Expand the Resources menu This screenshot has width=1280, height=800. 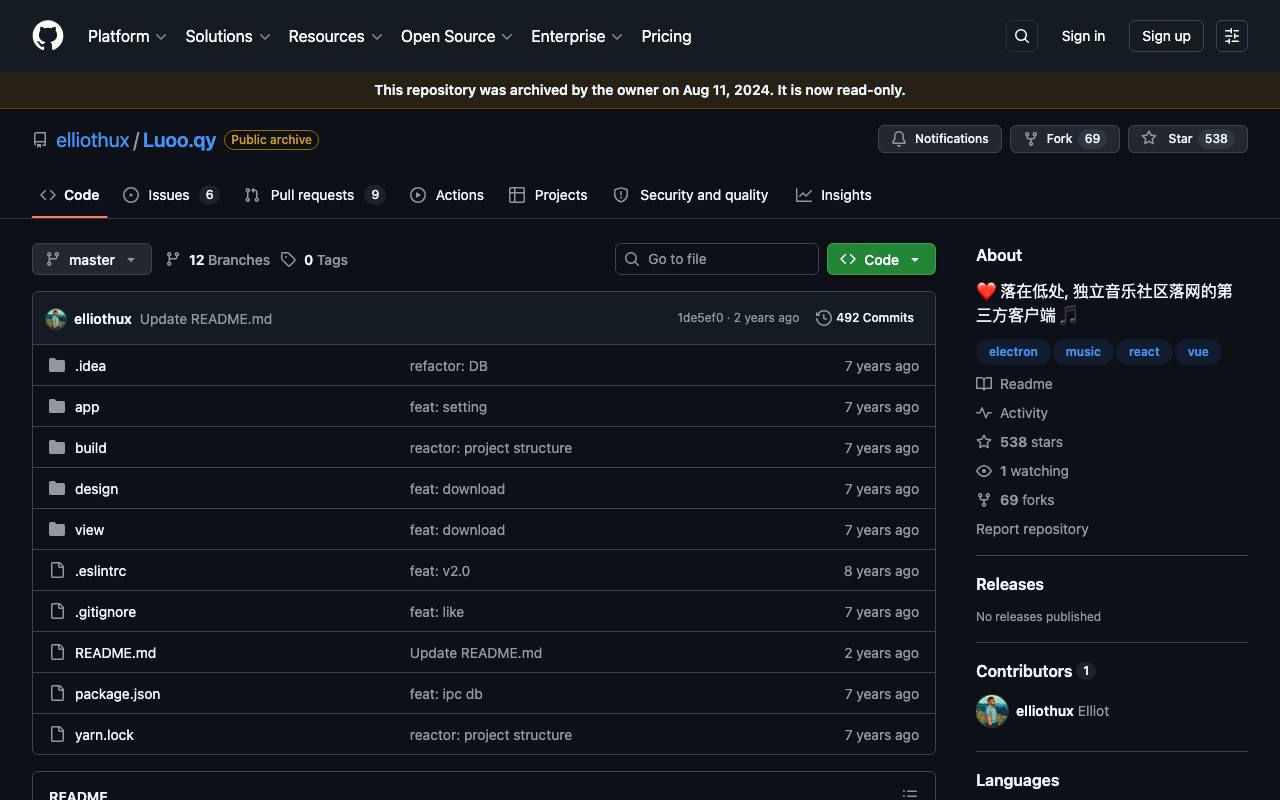click(335, 36)
